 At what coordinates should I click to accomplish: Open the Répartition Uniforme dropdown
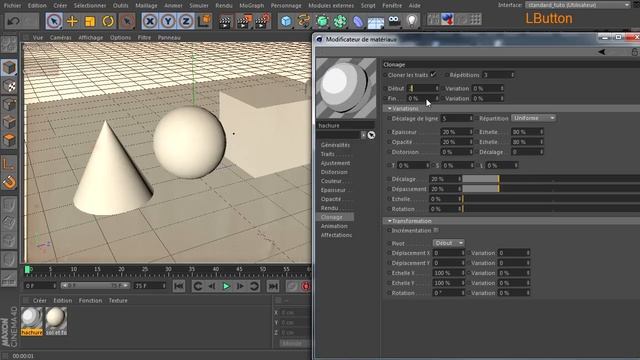coord(533,118)
